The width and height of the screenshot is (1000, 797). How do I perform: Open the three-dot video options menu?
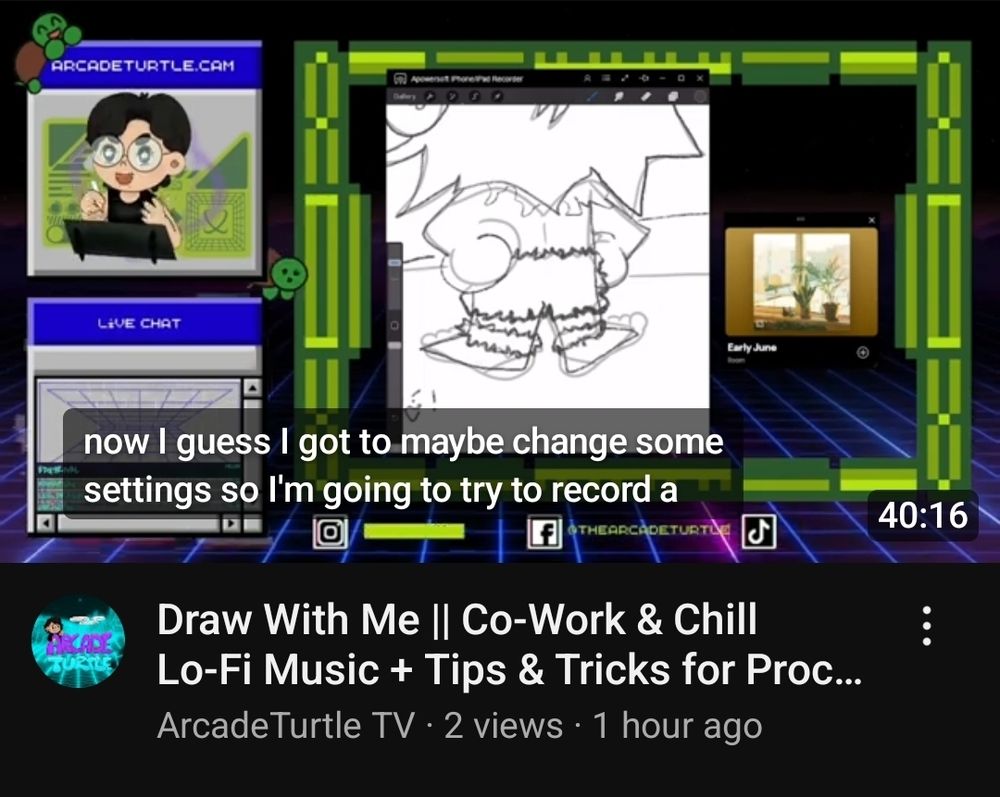927,626
